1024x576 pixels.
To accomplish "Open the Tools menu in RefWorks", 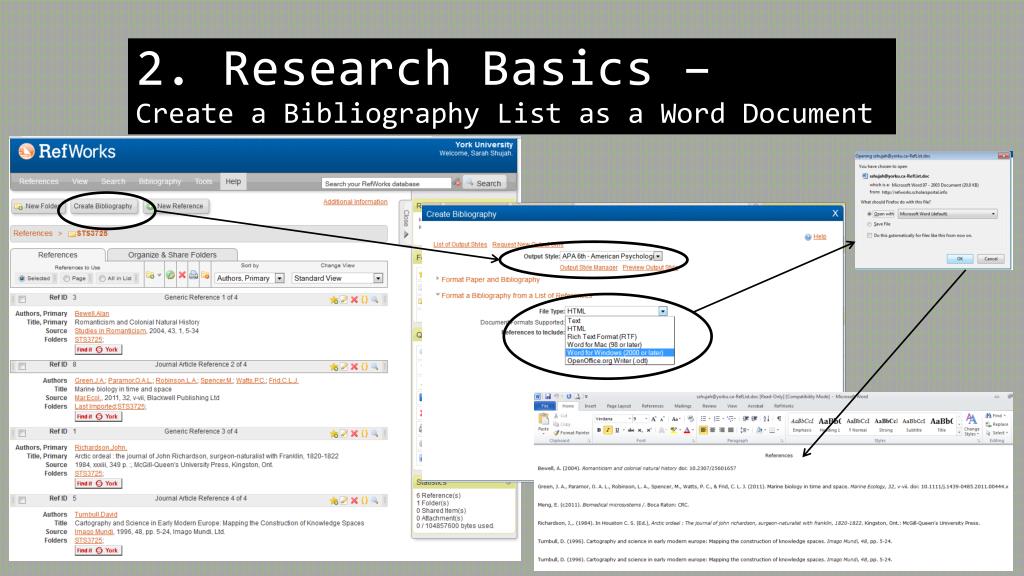I will coord(203,182).
